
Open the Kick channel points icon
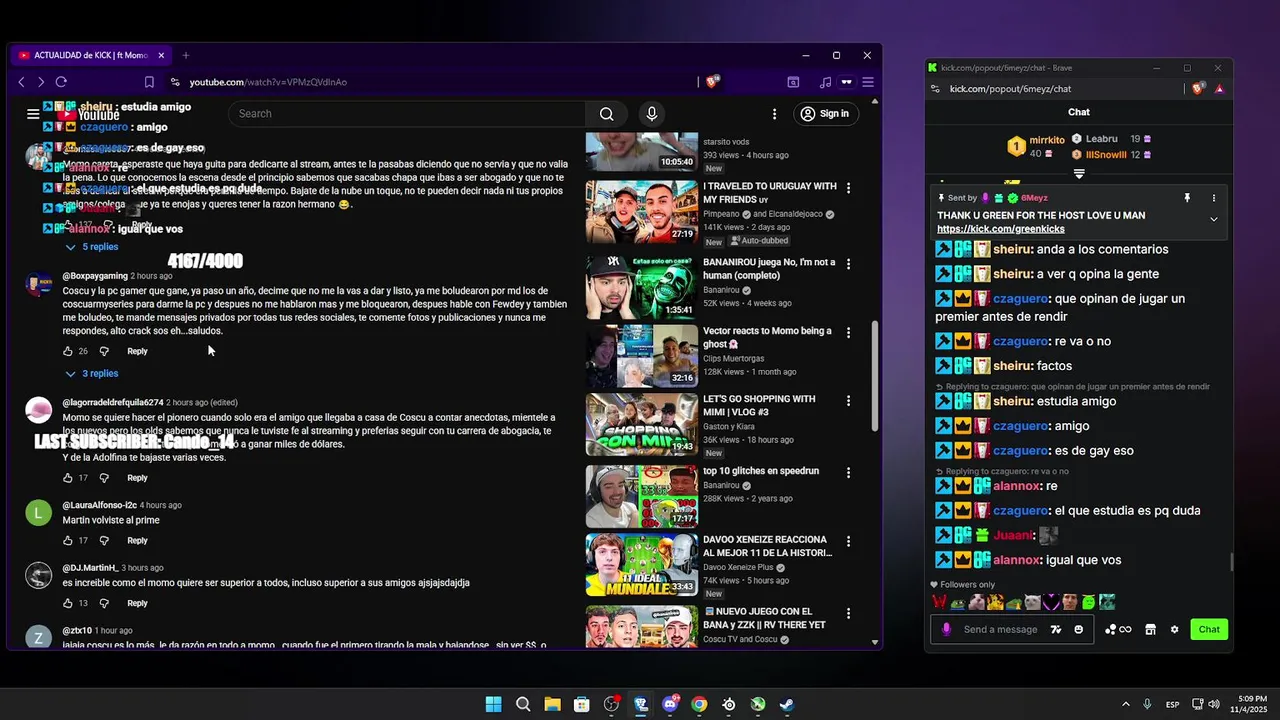1118,630
